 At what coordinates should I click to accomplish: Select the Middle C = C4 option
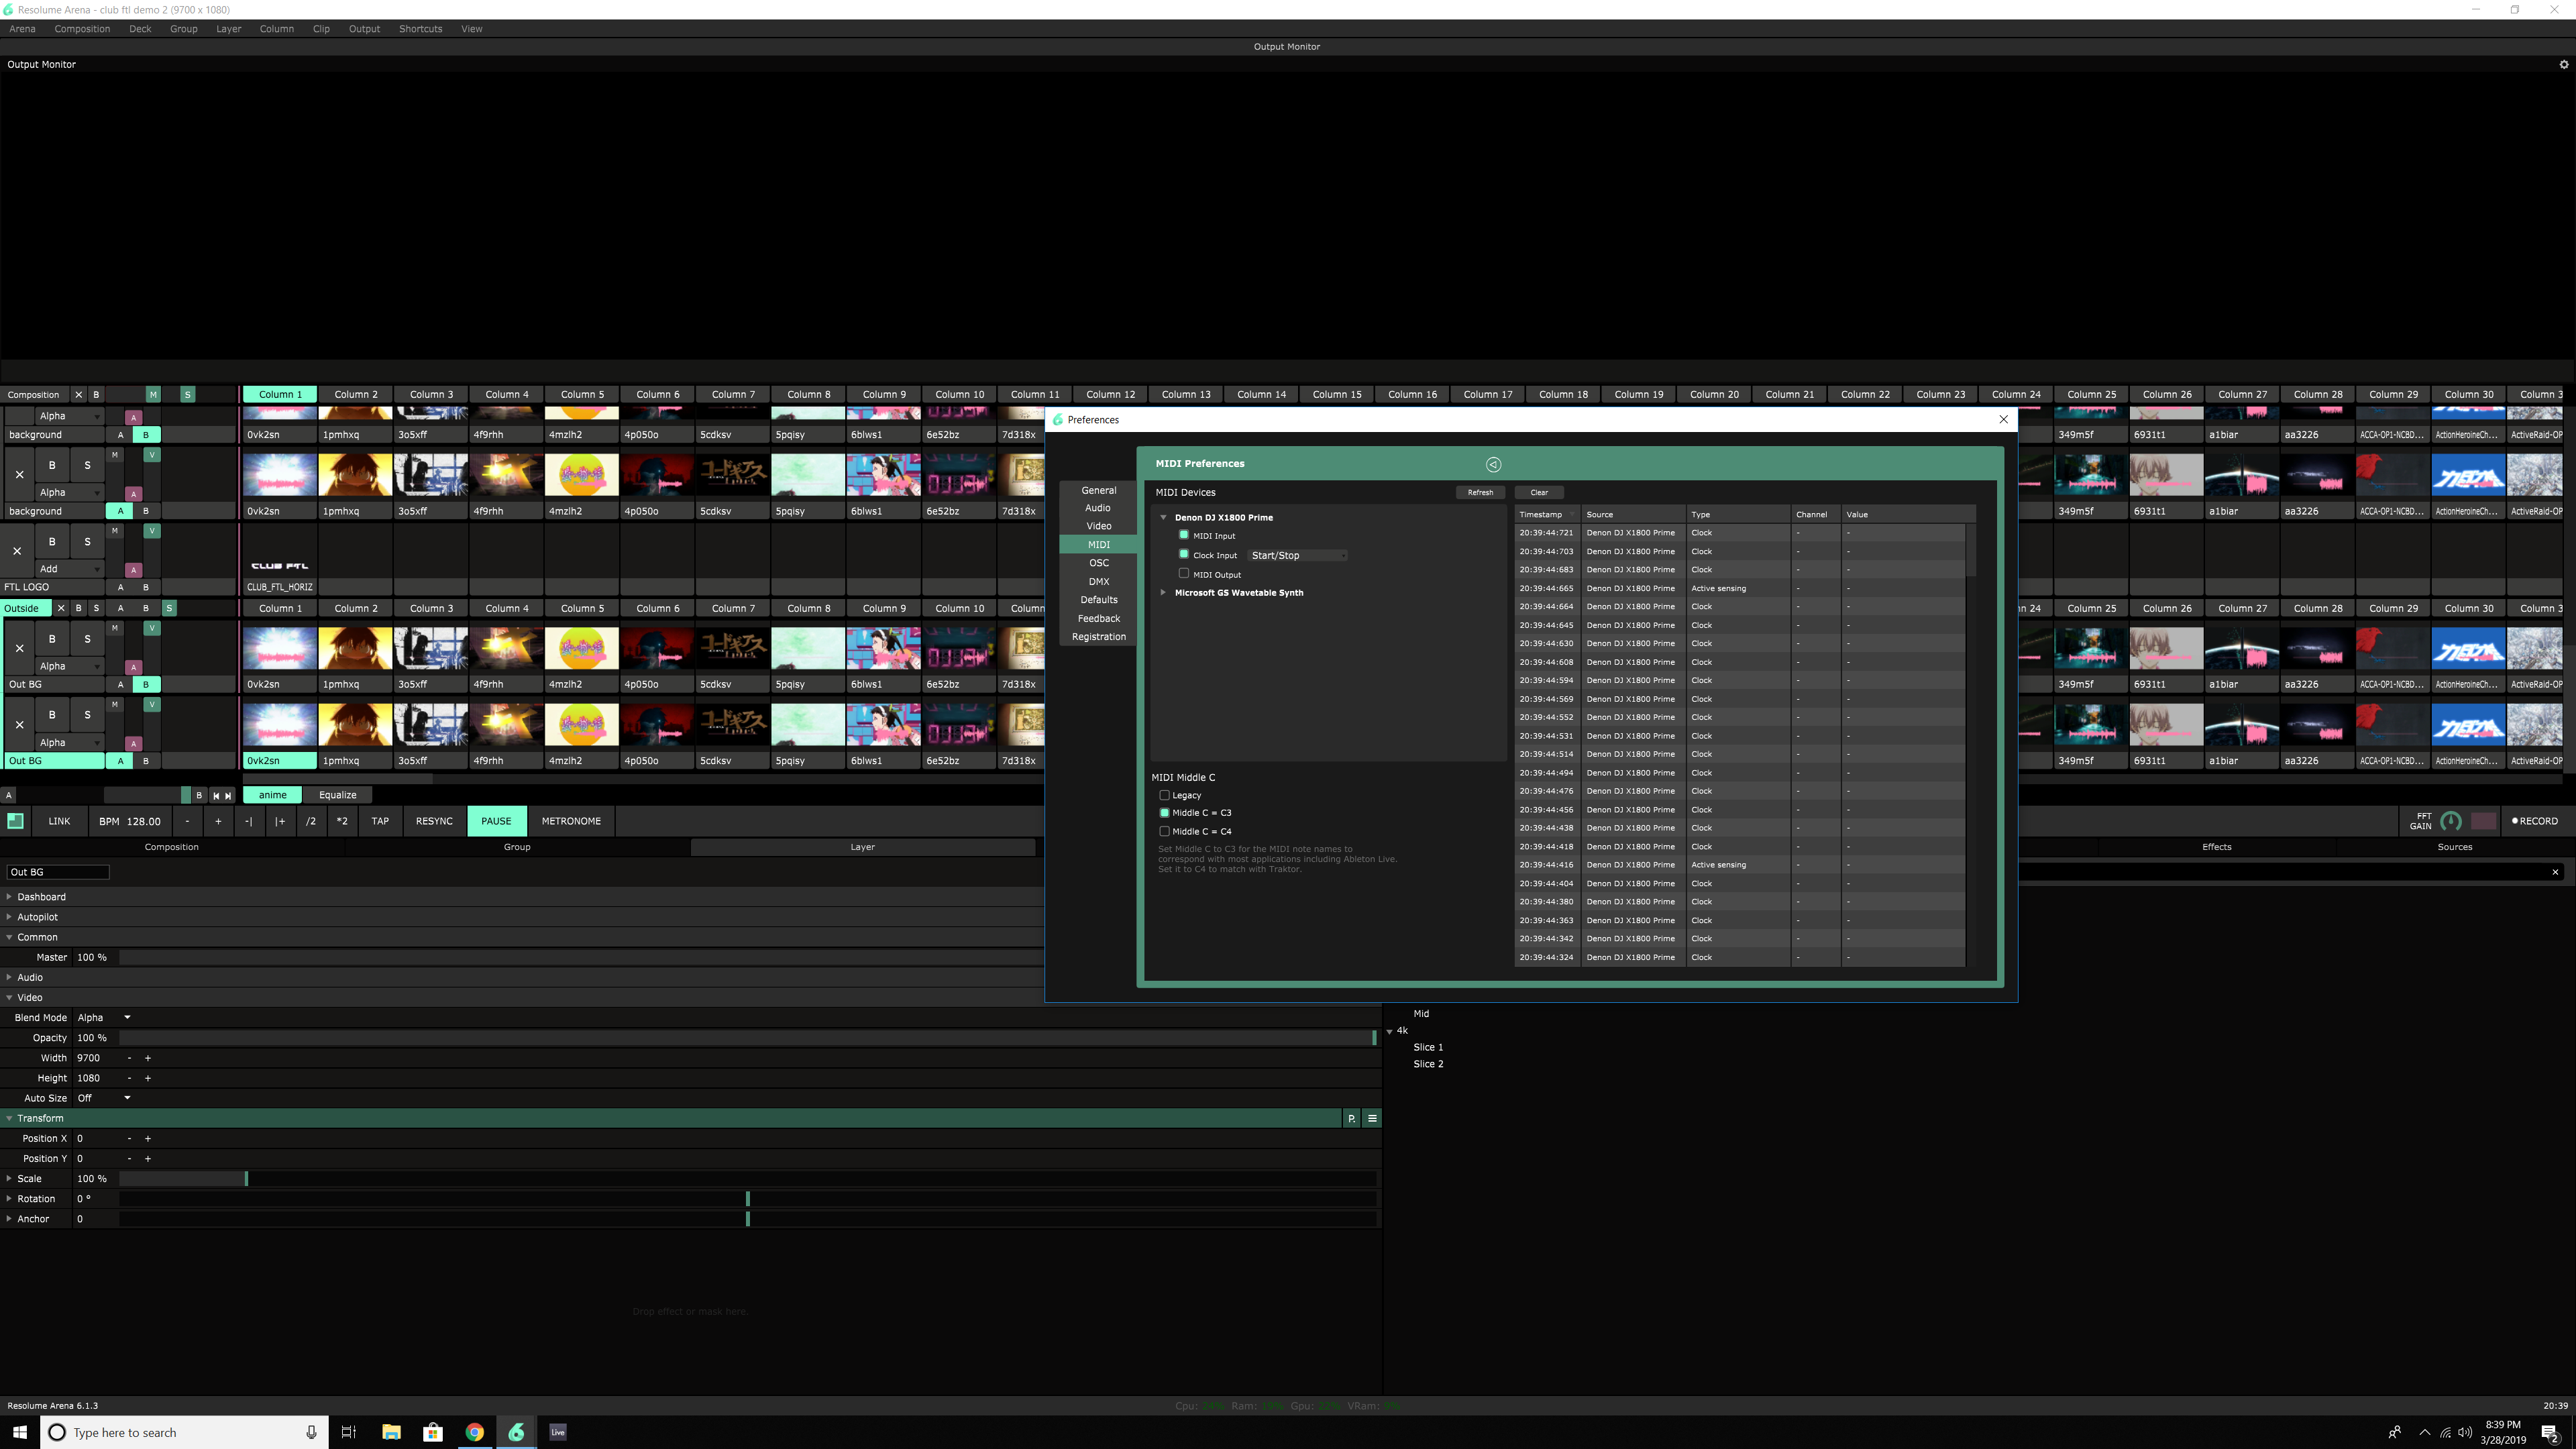(1164, 831)
